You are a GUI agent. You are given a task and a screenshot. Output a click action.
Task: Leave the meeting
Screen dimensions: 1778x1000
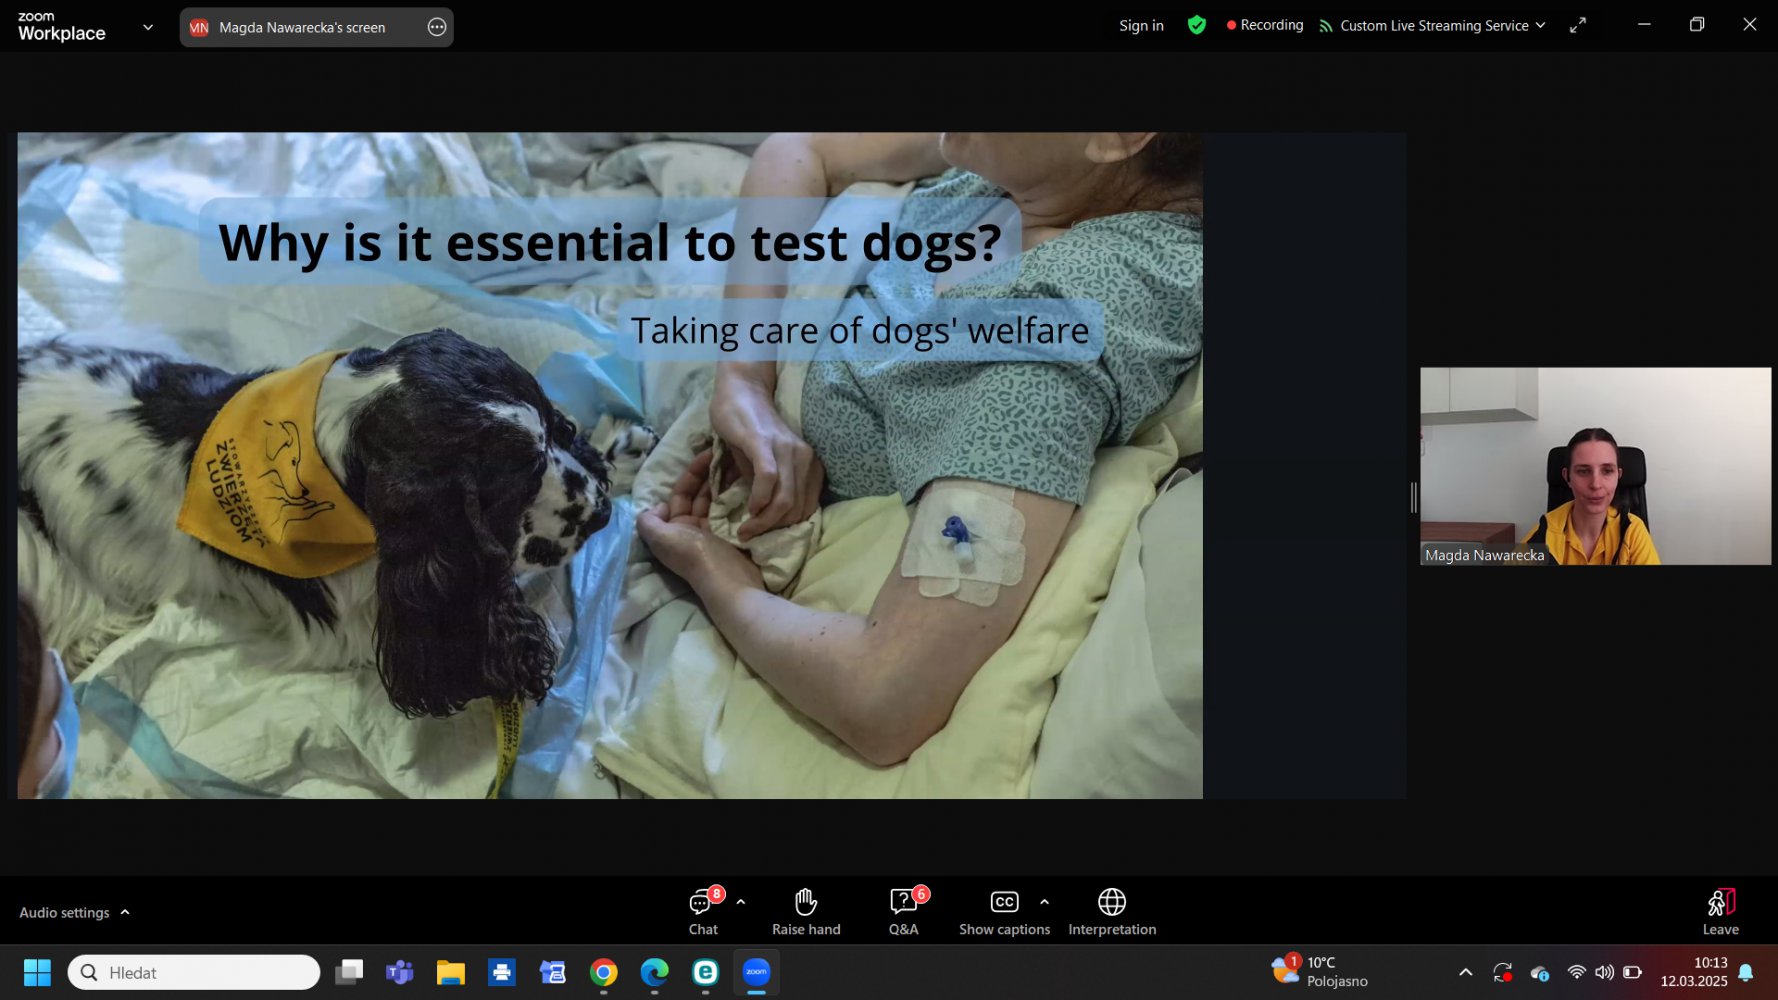coord(1720,911)
